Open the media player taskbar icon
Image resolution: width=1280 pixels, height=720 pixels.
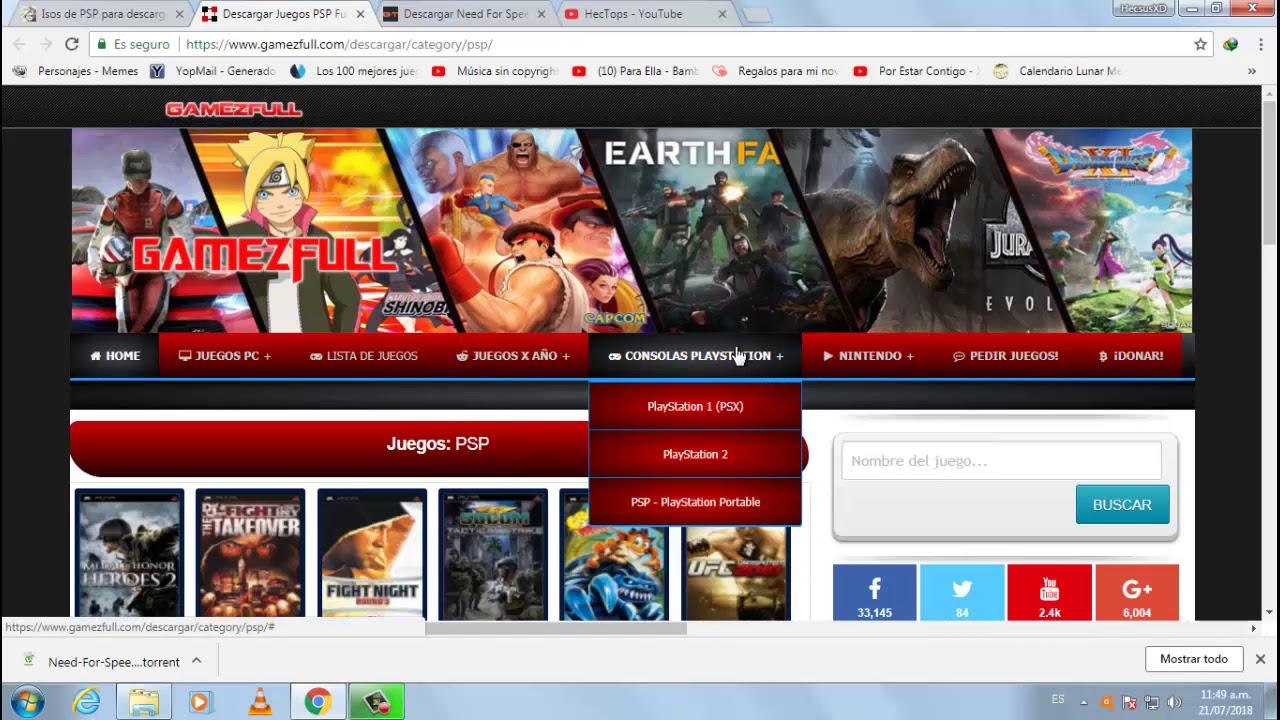pyautogui.click(x=199, y=702)
